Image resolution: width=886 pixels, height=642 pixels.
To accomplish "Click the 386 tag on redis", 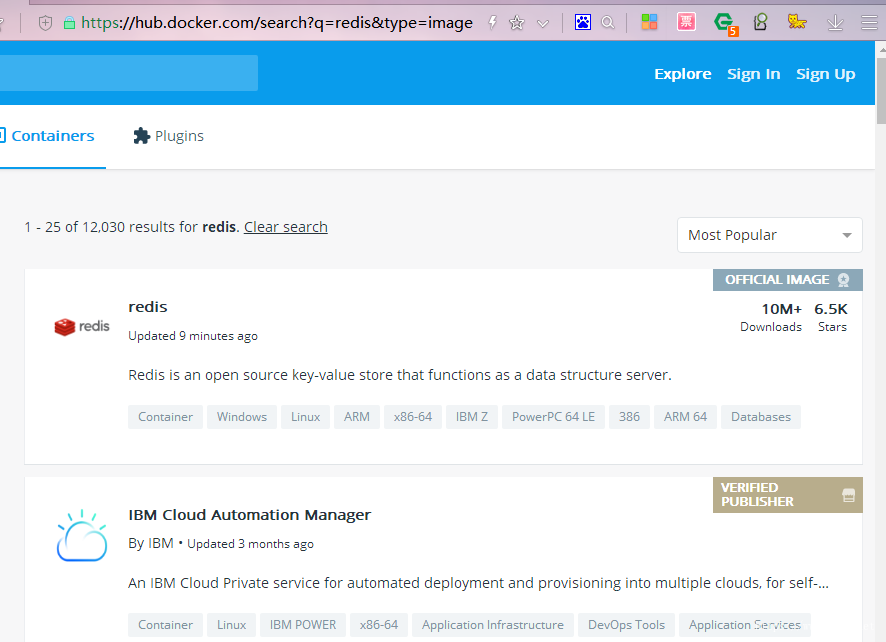I will click(629, 417).
